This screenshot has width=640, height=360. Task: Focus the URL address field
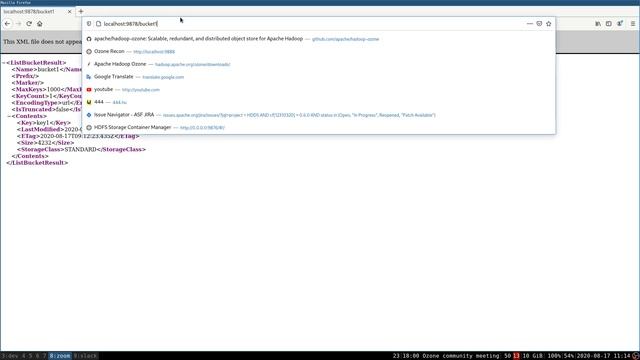pos(312,24)
